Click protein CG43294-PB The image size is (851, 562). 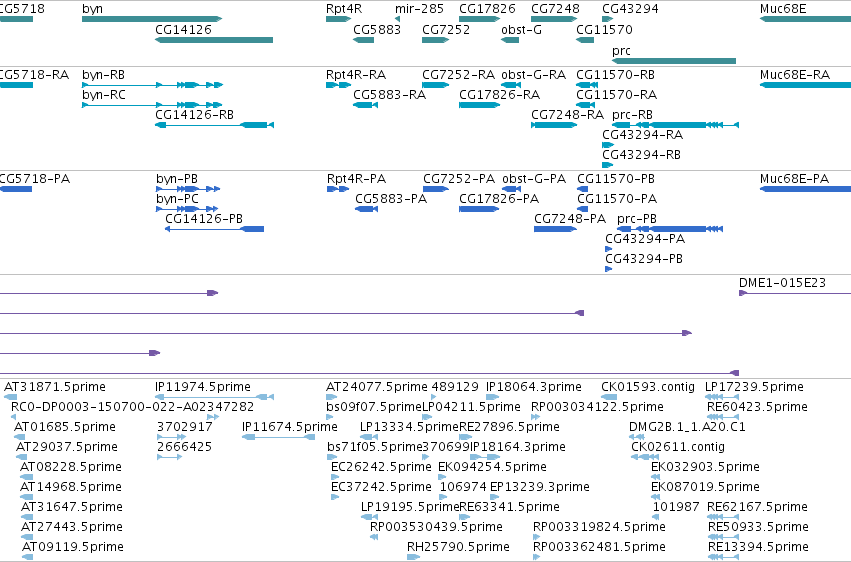tap(608, 269)
